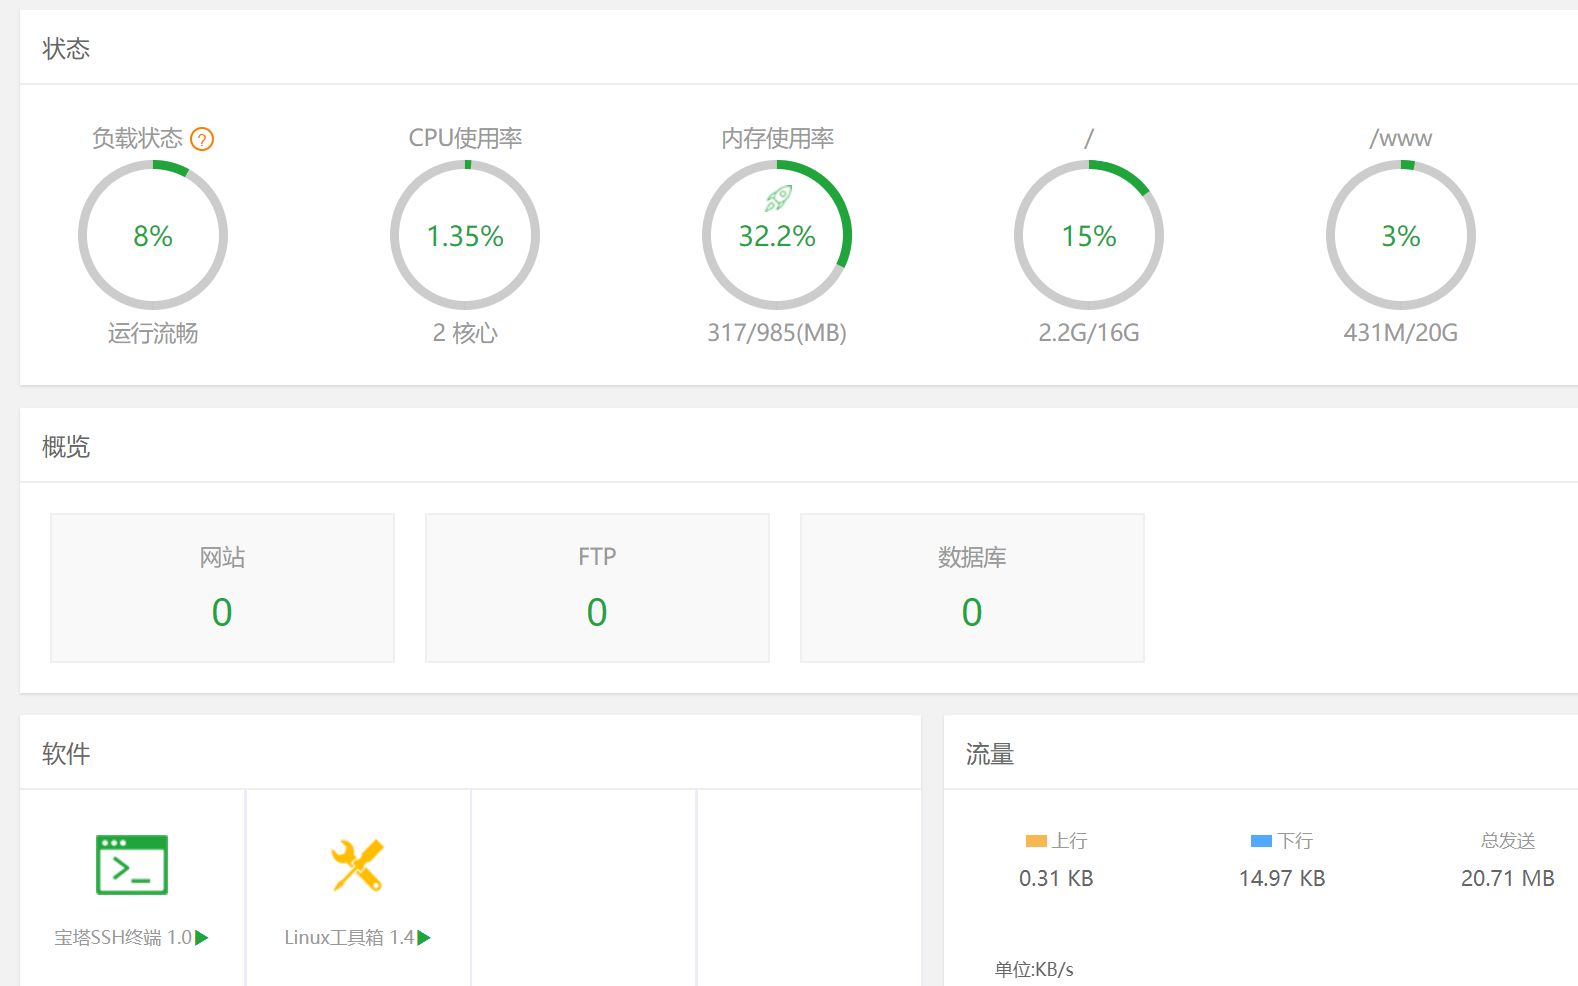Click the 431M/20G disk value
1578x986 pixels.
click(x=1401, y=333)
